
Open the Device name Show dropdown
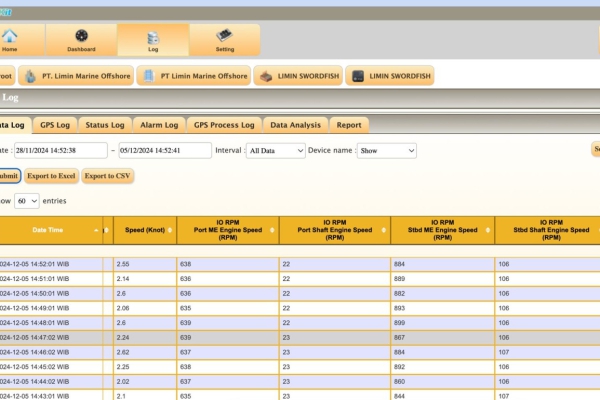coord(386,151)
